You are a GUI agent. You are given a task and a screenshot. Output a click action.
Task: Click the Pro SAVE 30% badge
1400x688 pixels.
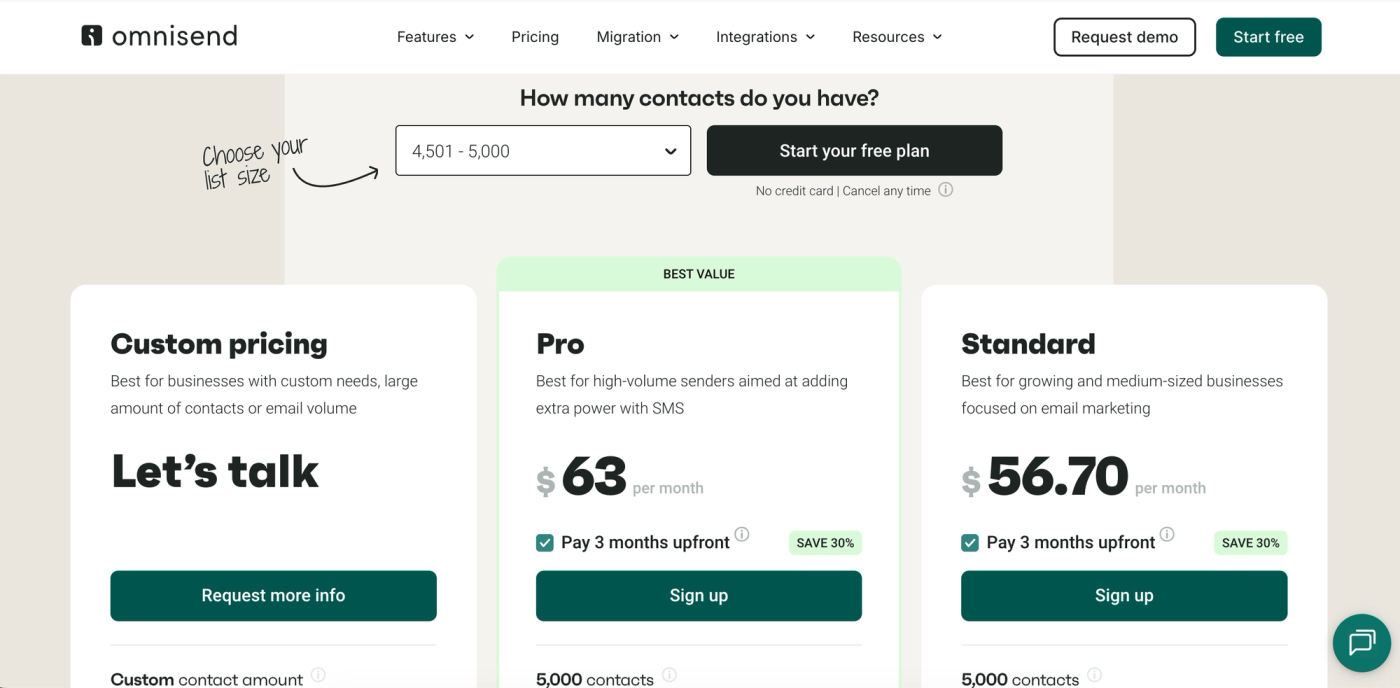click(825, 543)
